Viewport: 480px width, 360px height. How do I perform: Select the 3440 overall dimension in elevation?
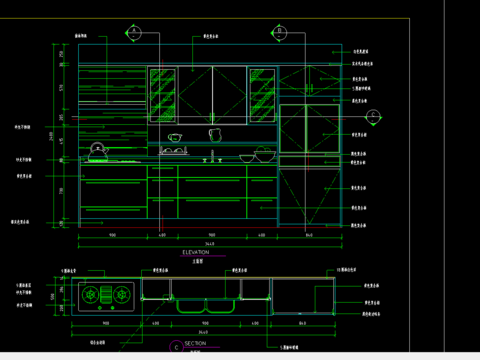pos(210,244)
